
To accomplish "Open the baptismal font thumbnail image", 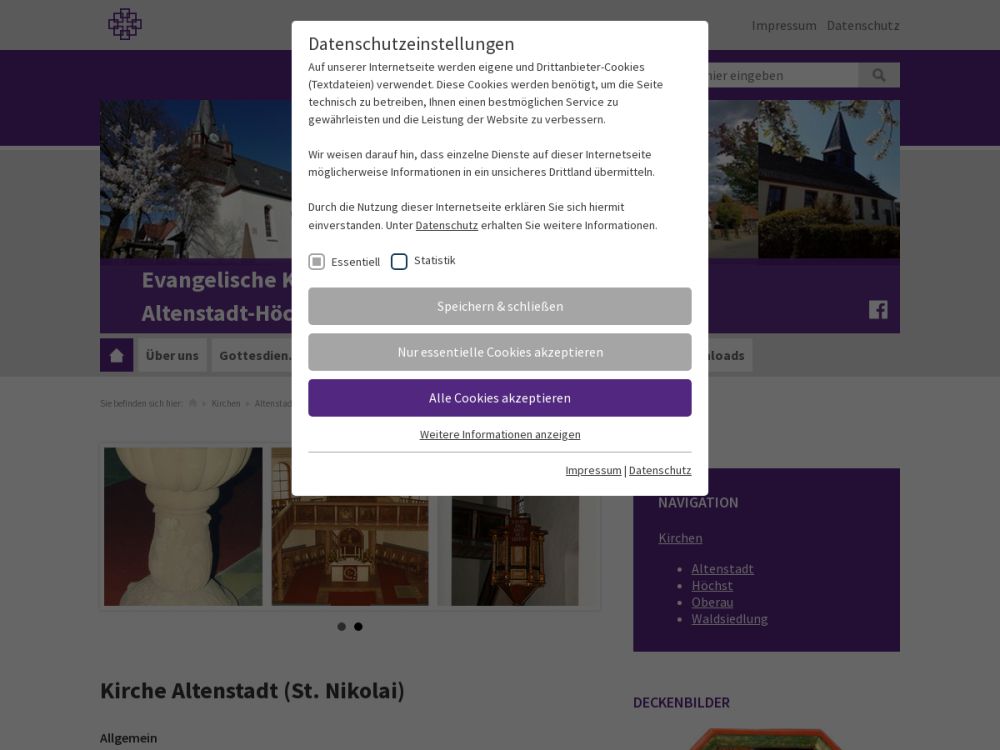I will click(x=183, y=526).
